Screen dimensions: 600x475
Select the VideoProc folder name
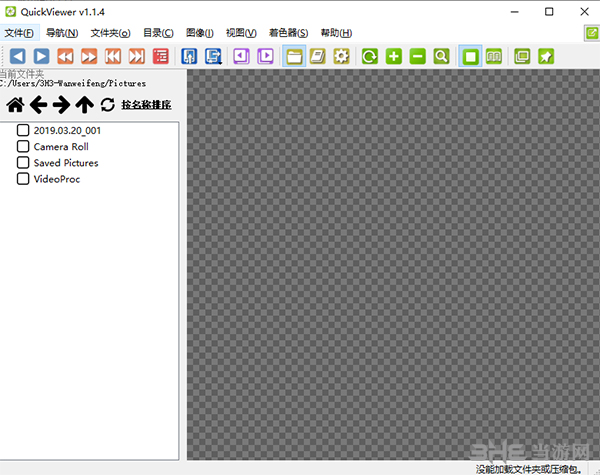point(57,179)
